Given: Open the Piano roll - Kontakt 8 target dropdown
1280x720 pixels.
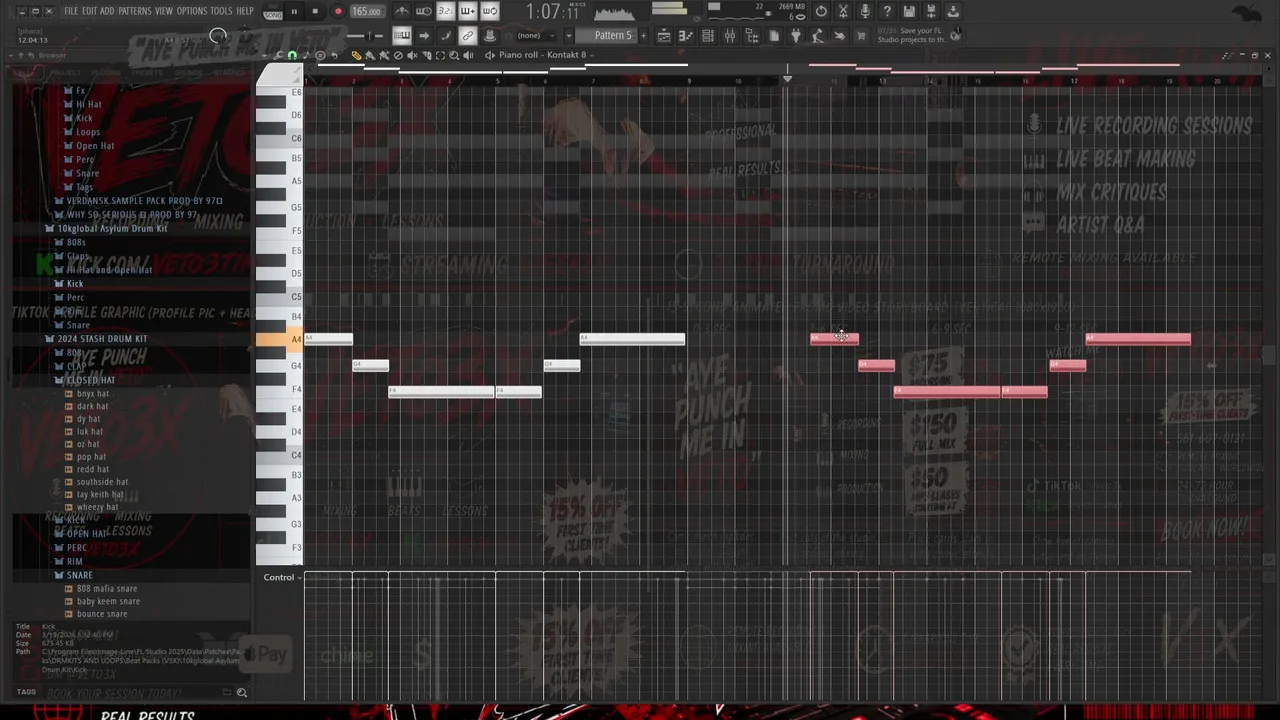Looking at the screenshot, I should [x=542, y=55].
